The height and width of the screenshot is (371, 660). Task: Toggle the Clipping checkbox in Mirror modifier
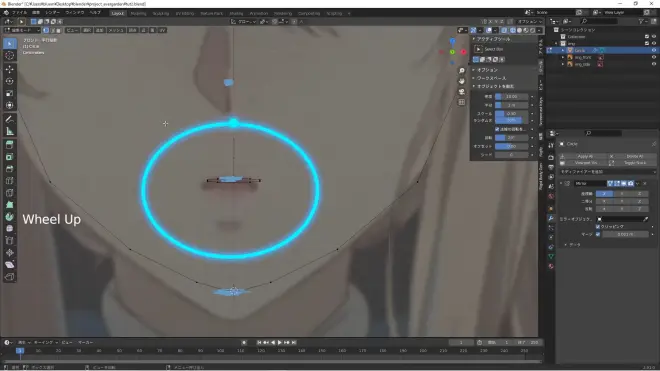[x=598, y=227]
